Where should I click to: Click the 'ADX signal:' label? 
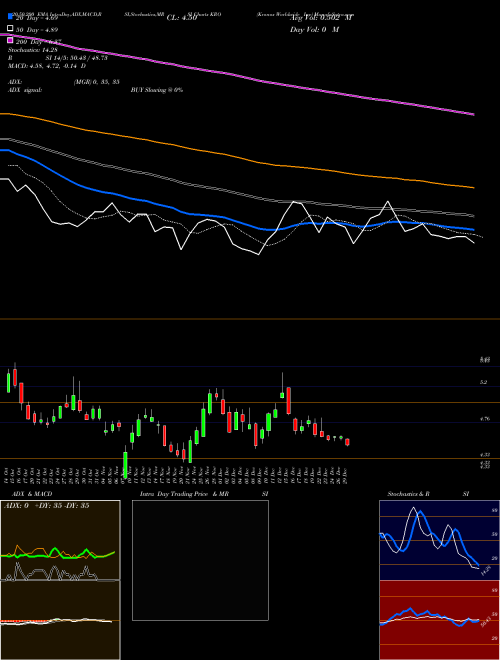pos(25,90)
